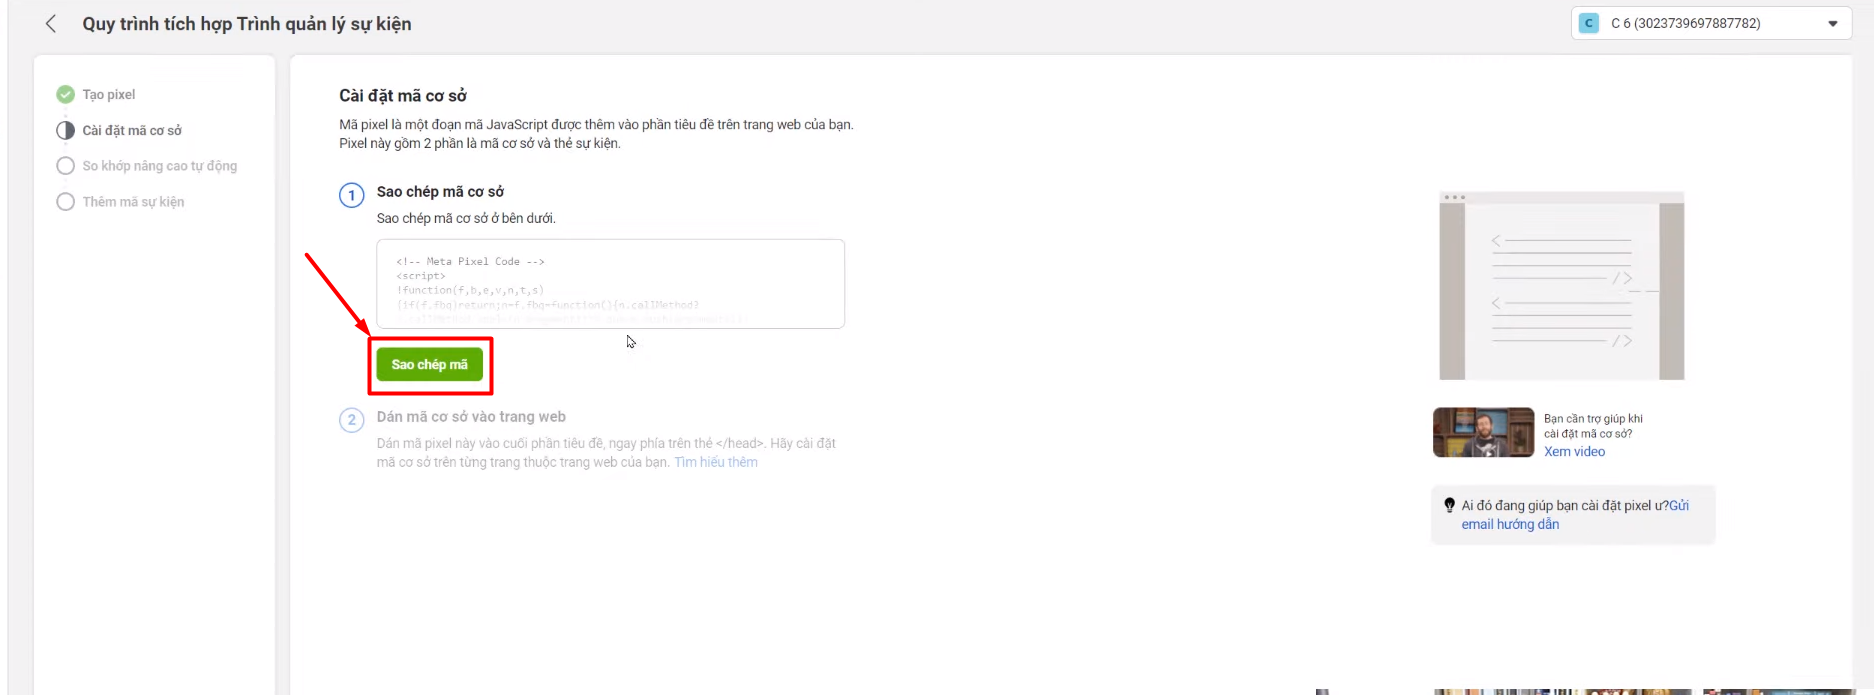Click the code window illustration
The width and height of the screenshot is (1874, 695).
pos(1561,286)
